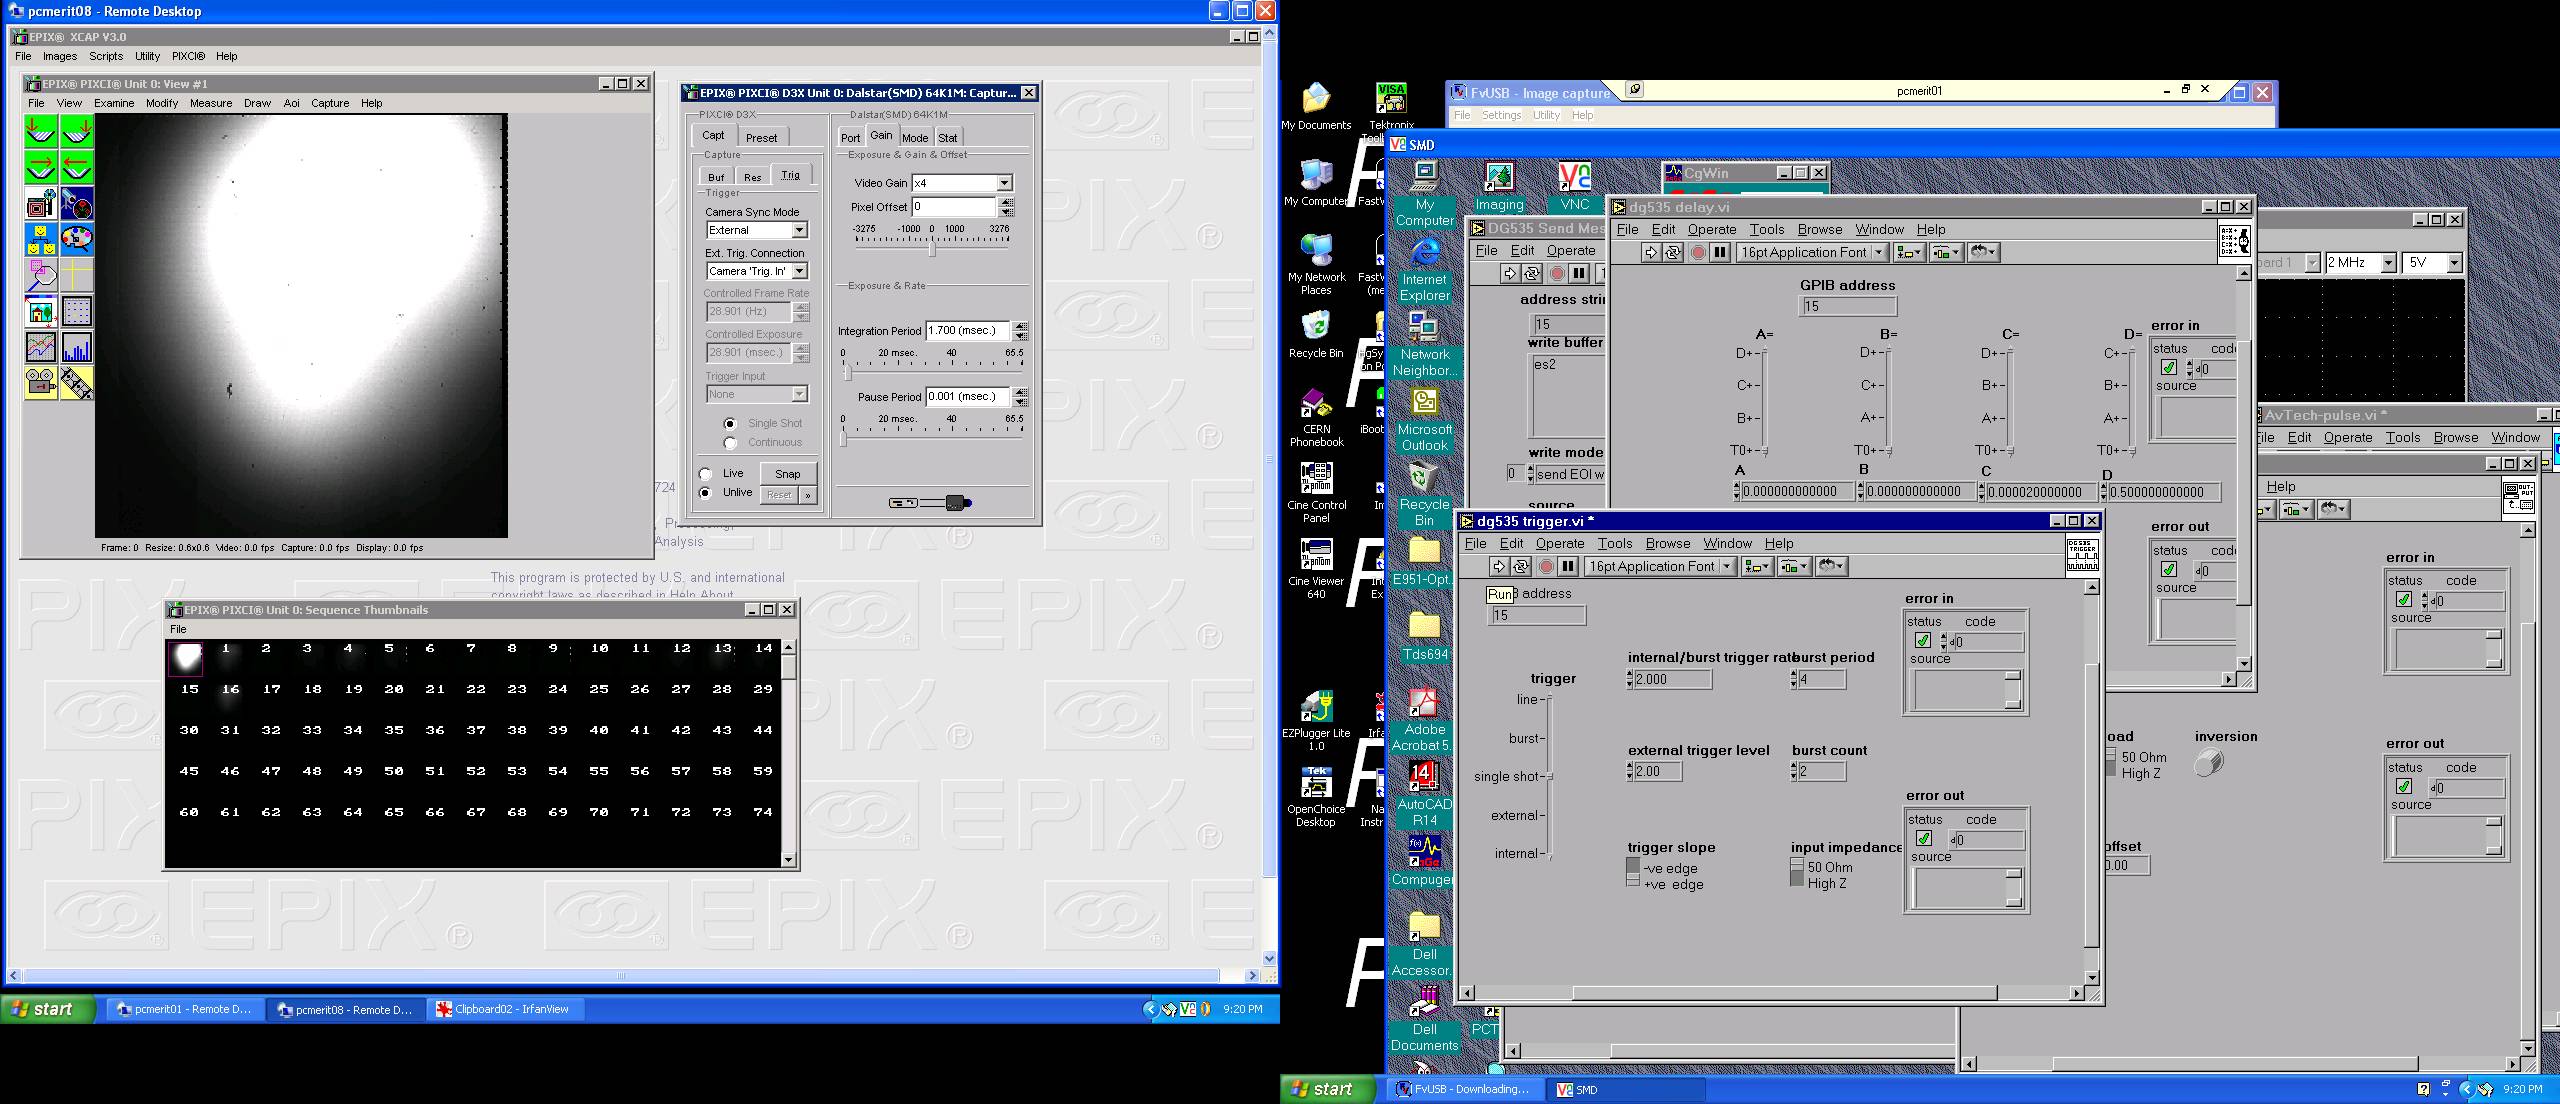Open Align Objects dropdown in dg535 trigger.vi toolbar
This screenshot has height=1104, width=2560.
point(1756,567)
